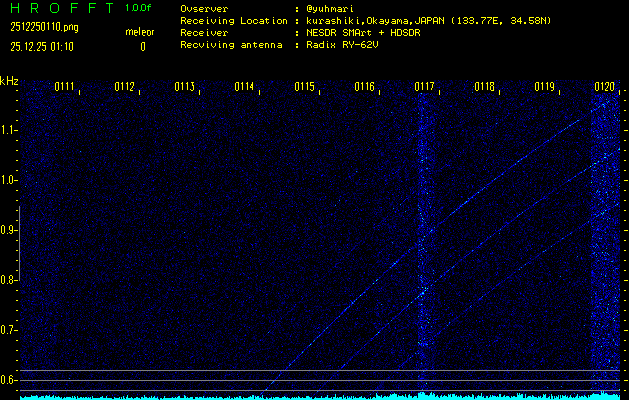Image resolution: width=629 pixels, height=400 pixels.
Task: Click the 1.0.0f version label
Action: tap(139, 8)
